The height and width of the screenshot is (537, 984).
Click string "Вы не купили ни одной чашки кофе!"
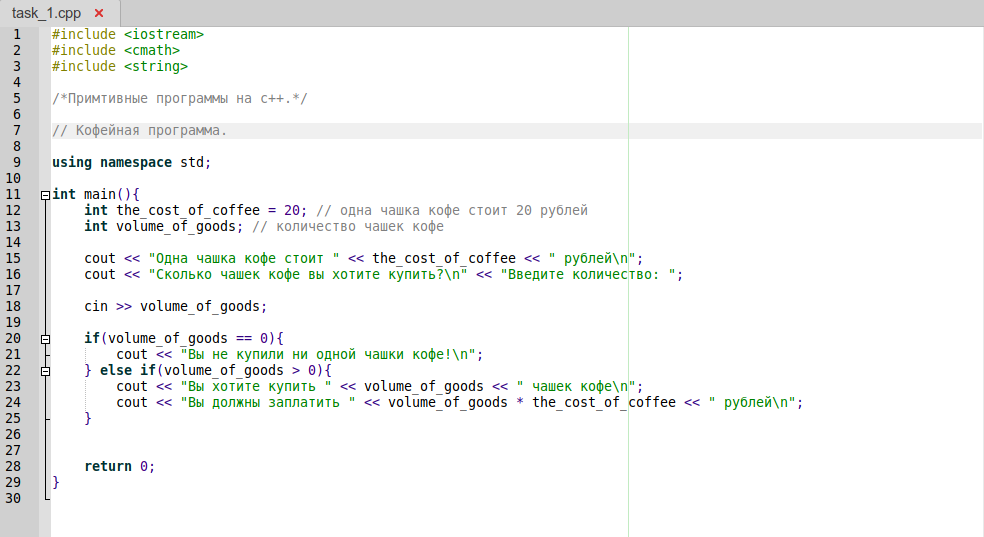click(x=328, y=354)
